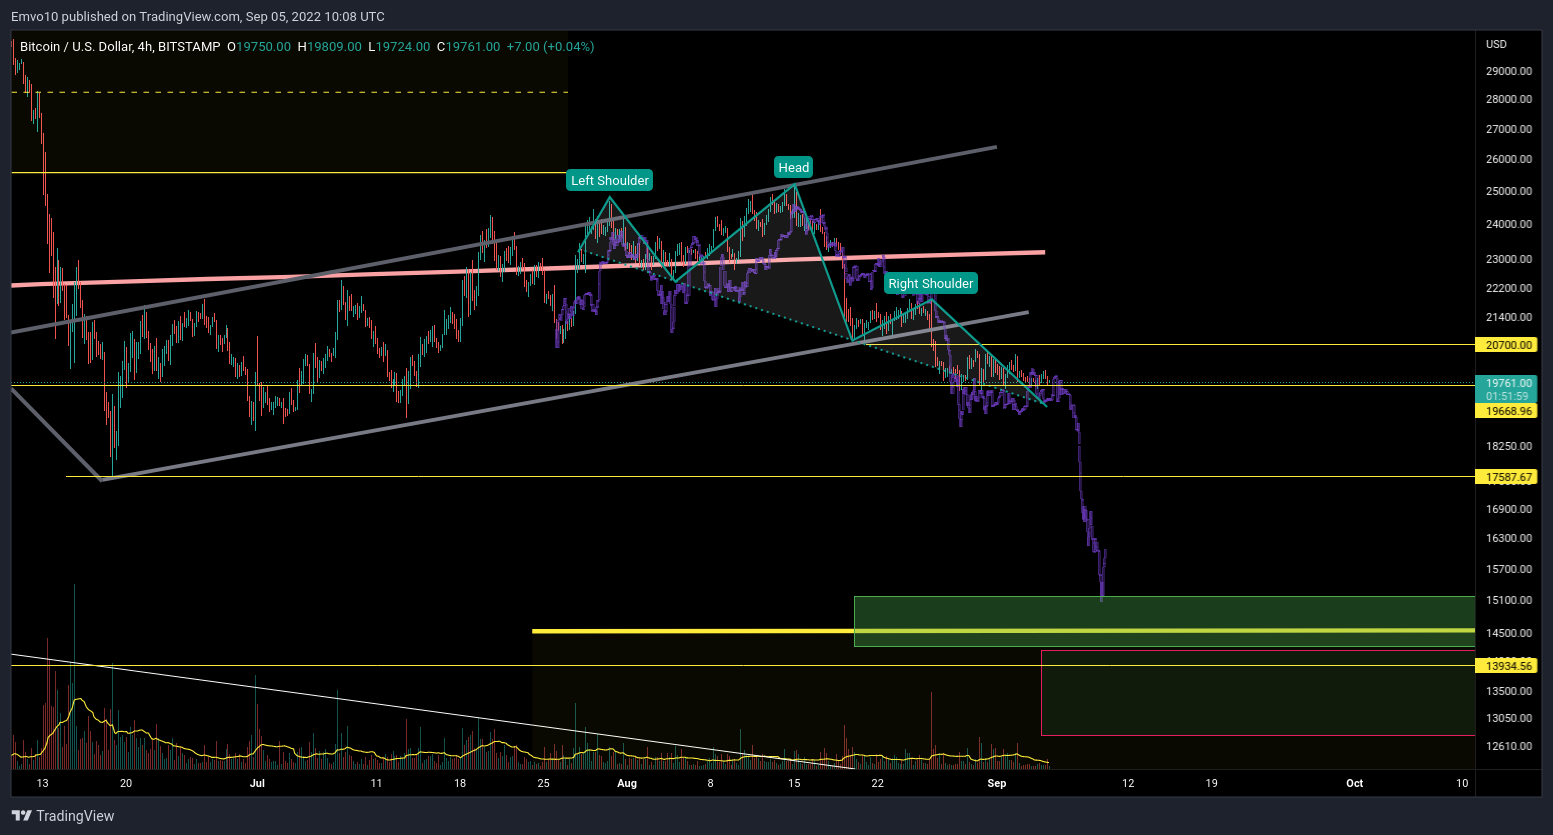Click the 24000.00 price axis label

[x=1509, y=224]
